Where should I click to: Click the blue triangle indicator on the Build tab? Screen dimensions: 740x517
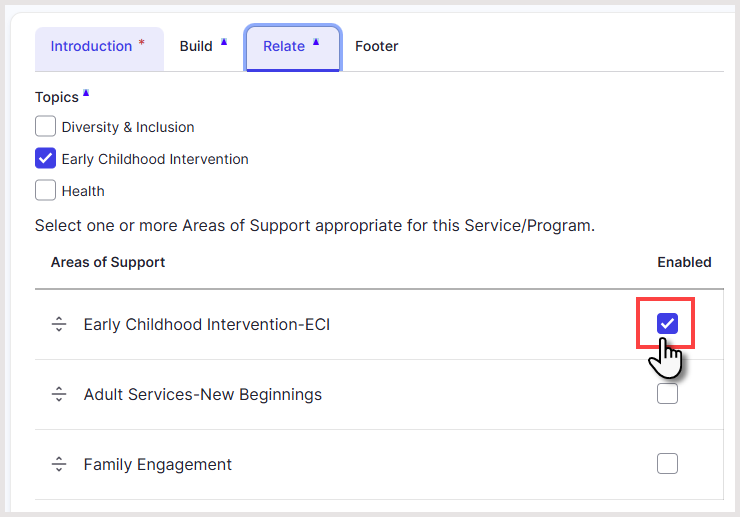click(x=224, y=42)
